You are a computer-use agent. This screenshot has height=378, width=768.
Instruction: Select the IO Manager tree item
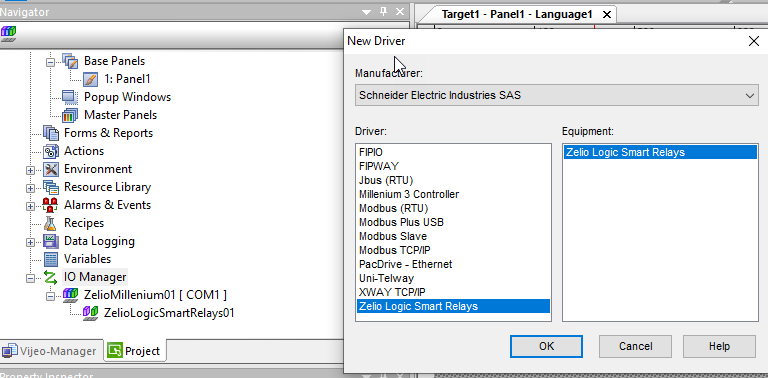coord(95,277)
